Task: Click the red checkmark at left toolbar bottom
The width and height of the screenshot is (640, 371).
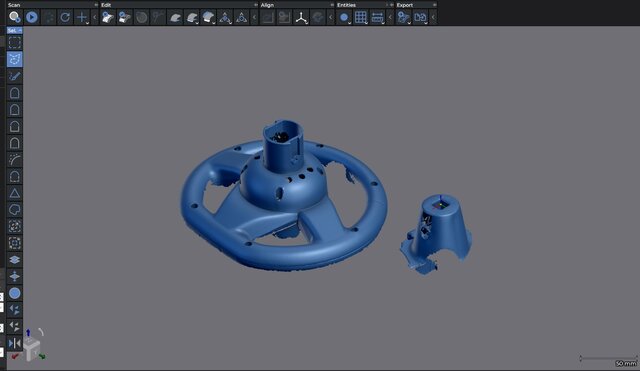Action: pos(15,357)
